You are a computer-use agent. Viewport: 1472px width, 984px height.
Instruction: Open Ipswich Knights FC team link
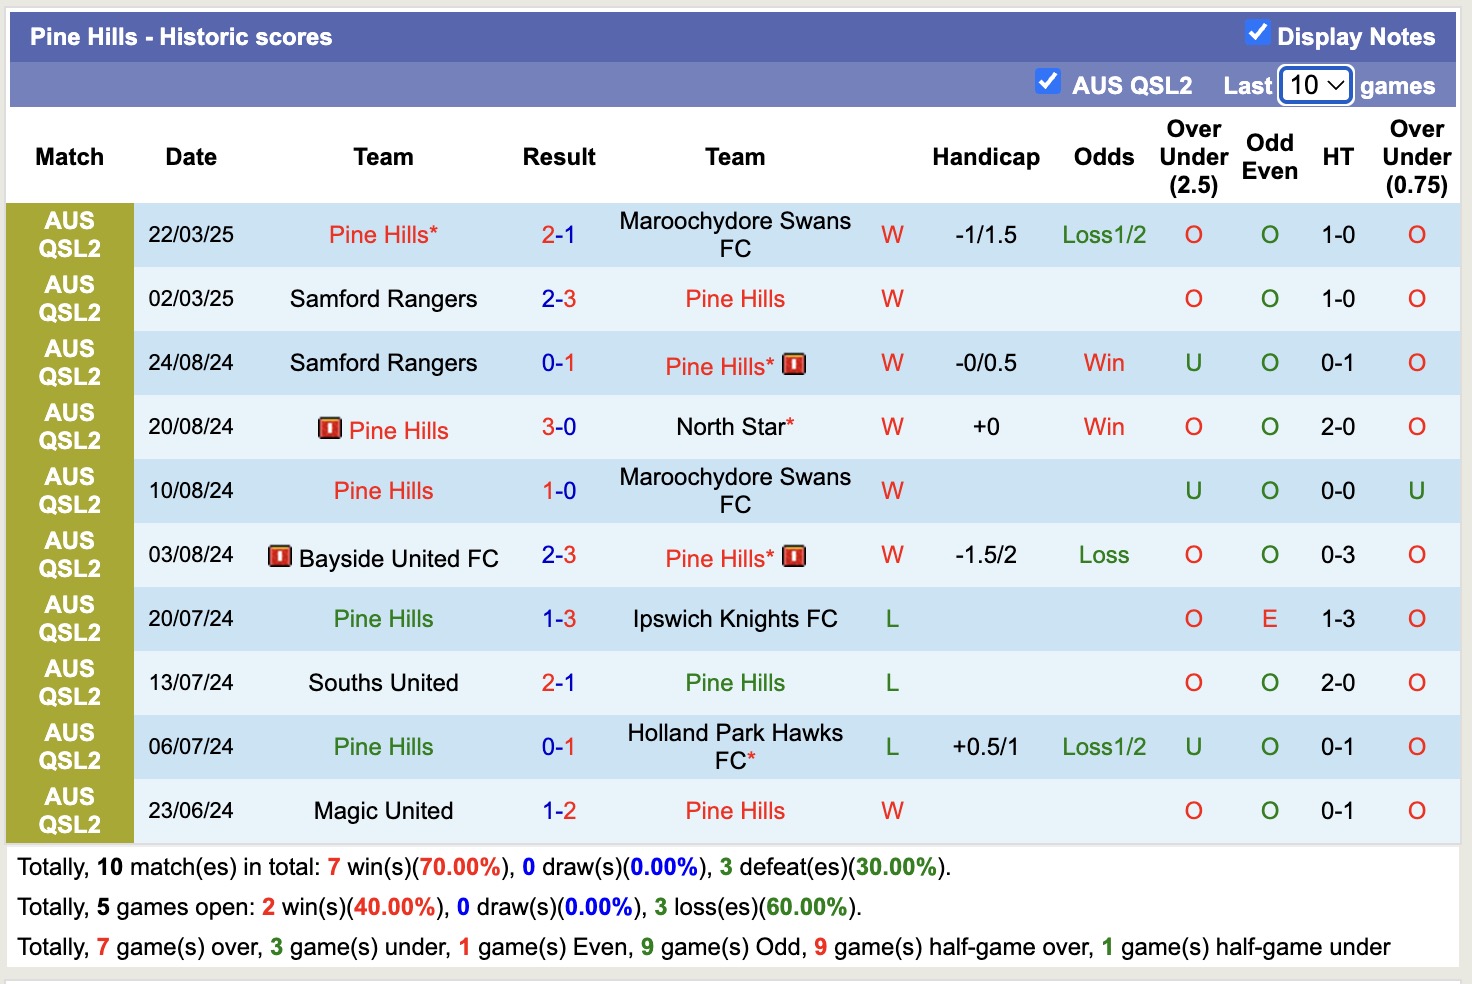735,618
